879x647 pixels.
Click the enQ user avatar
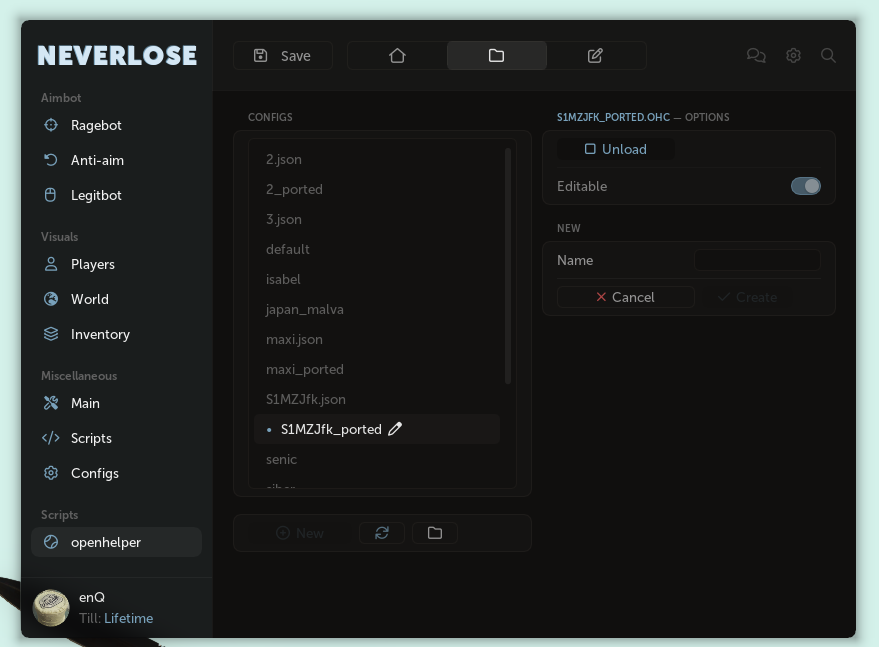(51, 608)
